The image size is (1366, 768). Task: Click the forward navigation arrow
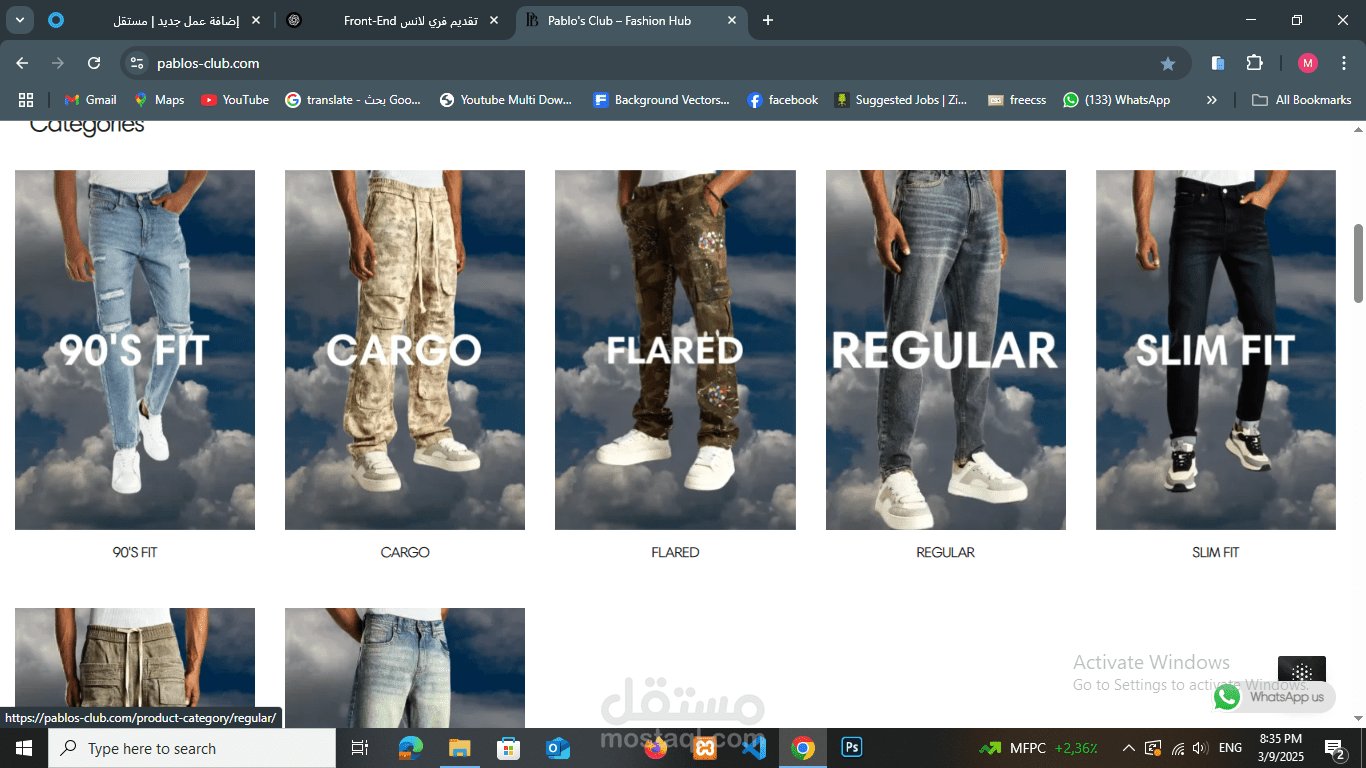pyautogui.click(x=58, y=63)
